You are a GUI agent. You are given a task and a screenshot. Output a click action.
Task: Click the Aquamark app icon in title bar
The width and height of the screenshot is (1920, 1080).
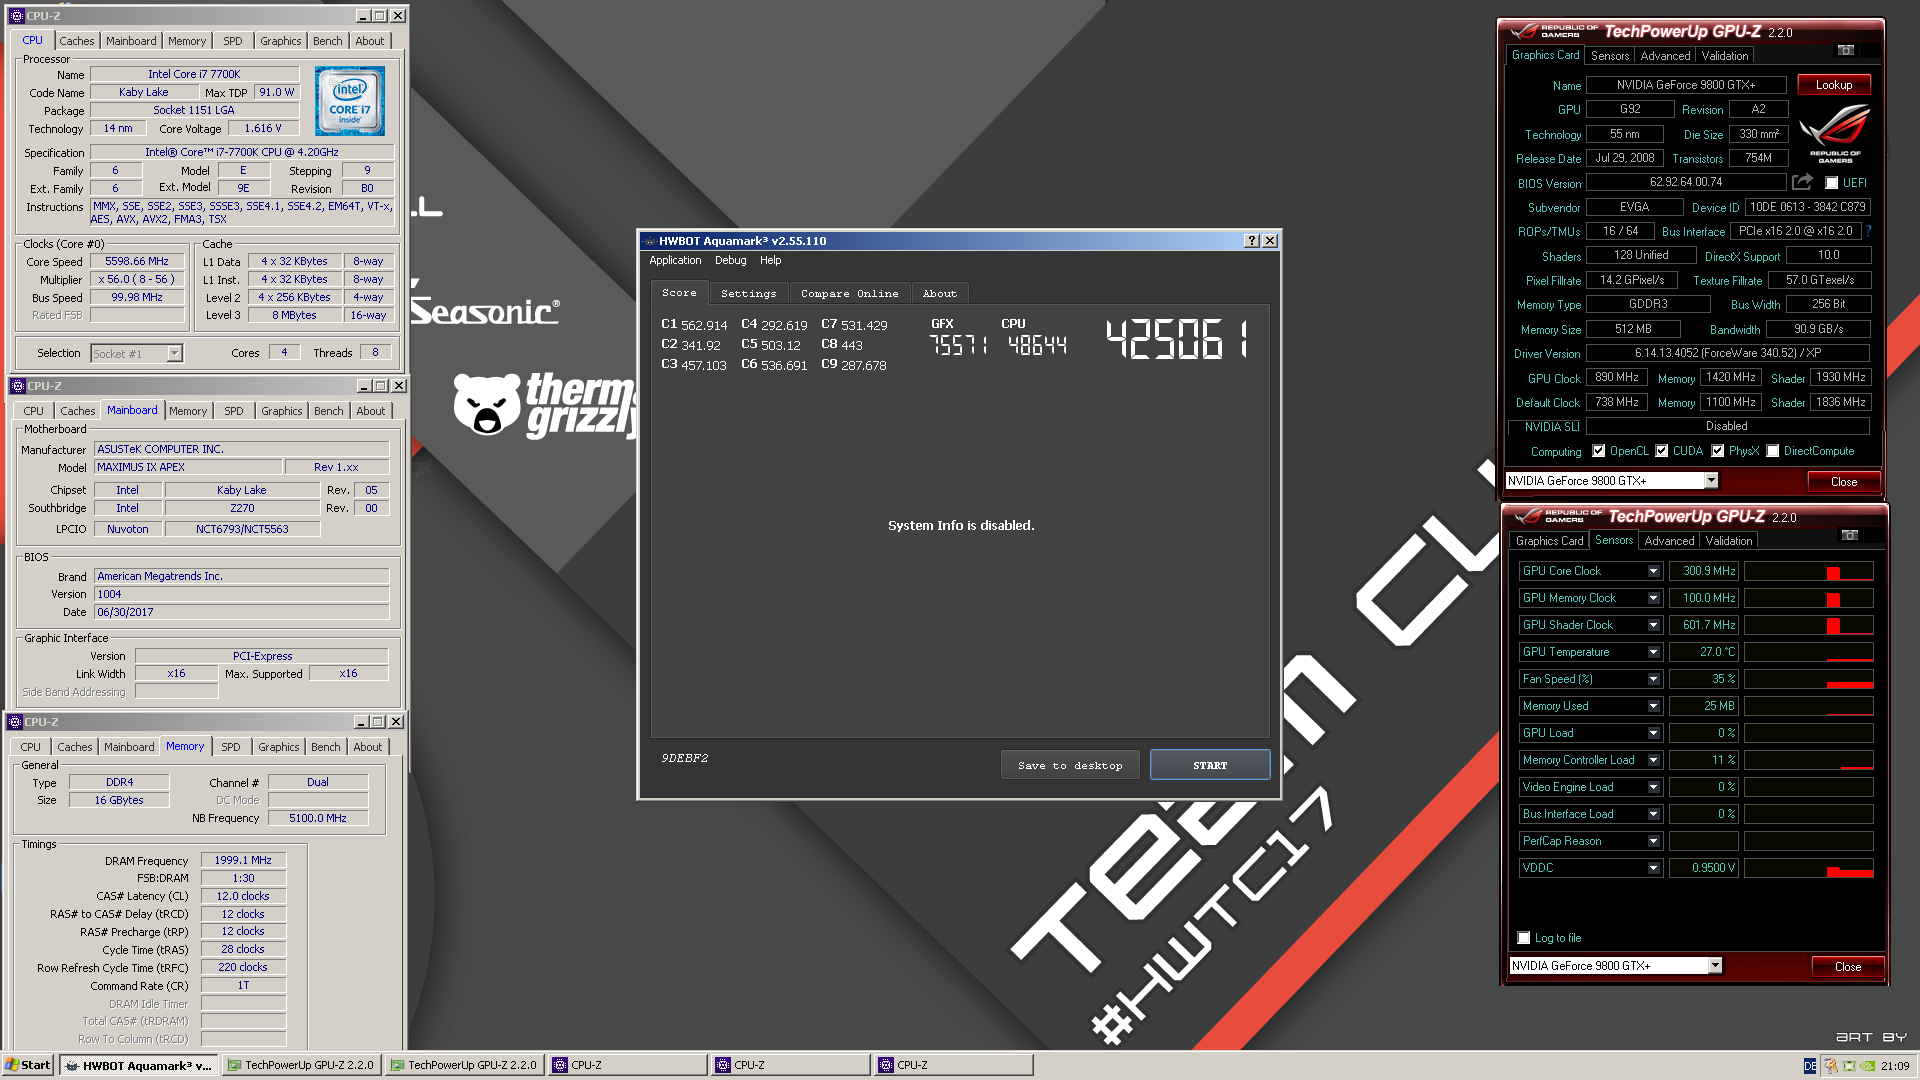(650, 241)
